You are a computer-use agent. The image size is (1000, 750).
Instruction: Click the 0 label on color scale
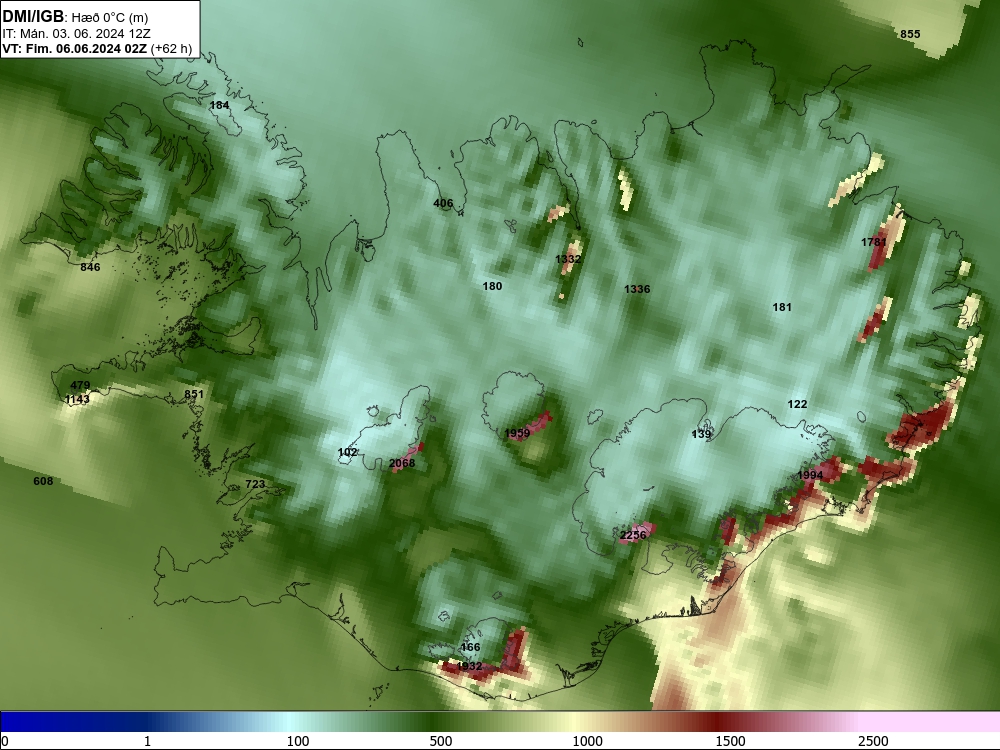(6, 741)
